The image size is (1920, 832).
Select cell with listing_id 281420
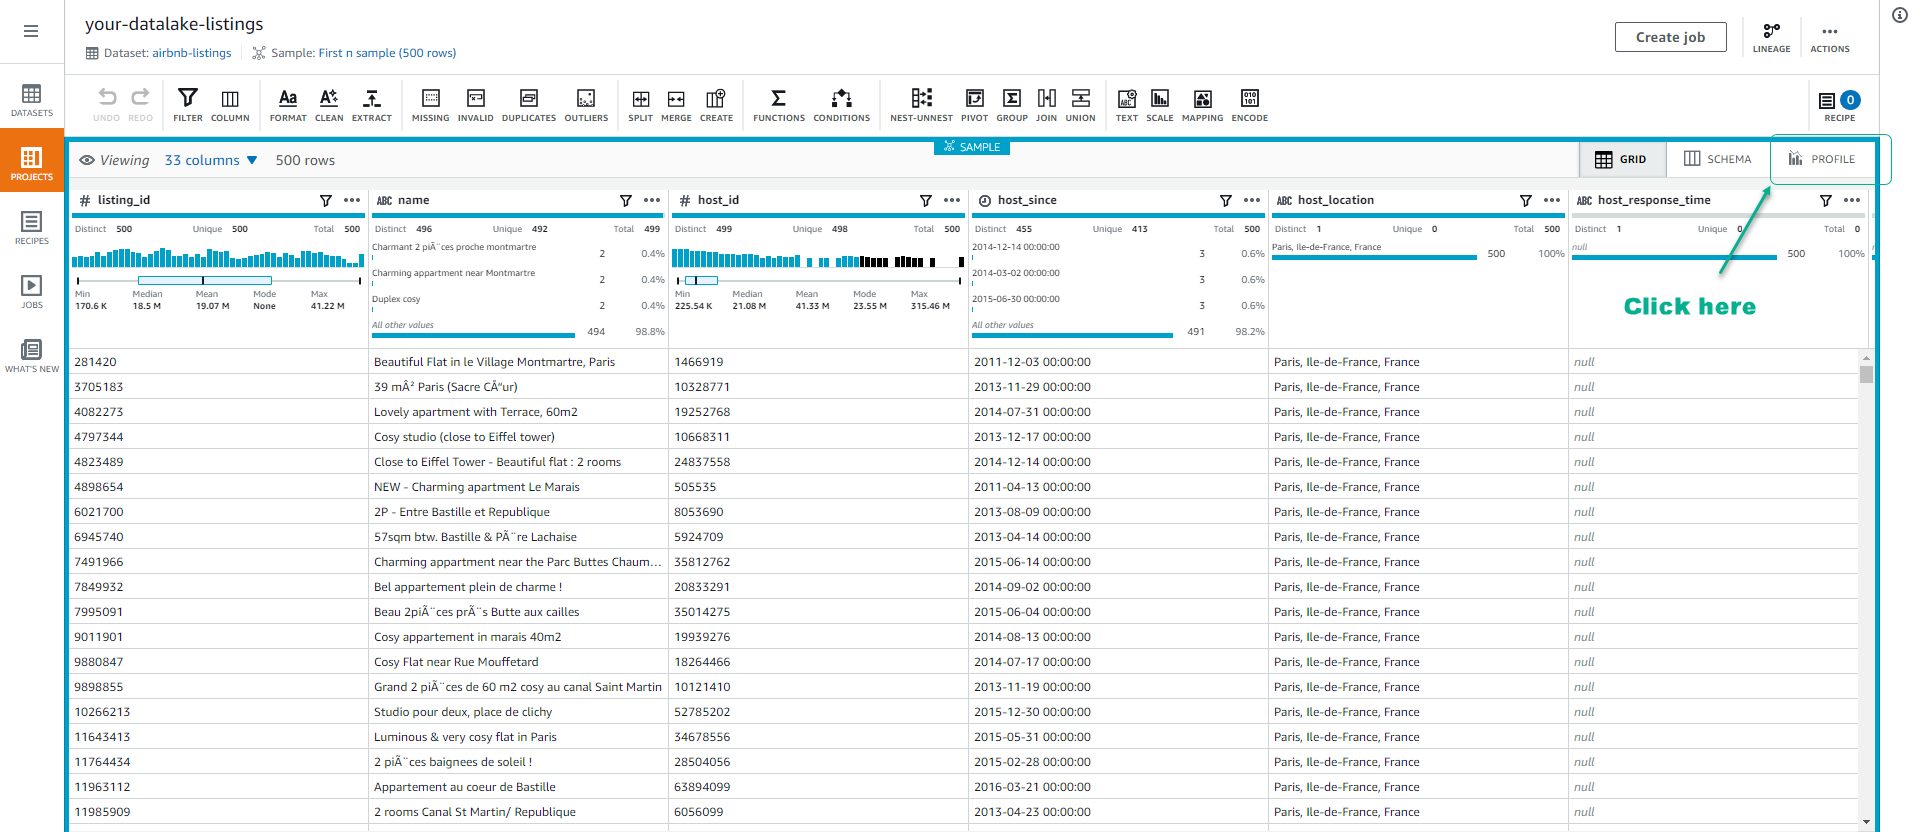pos(219,362)
